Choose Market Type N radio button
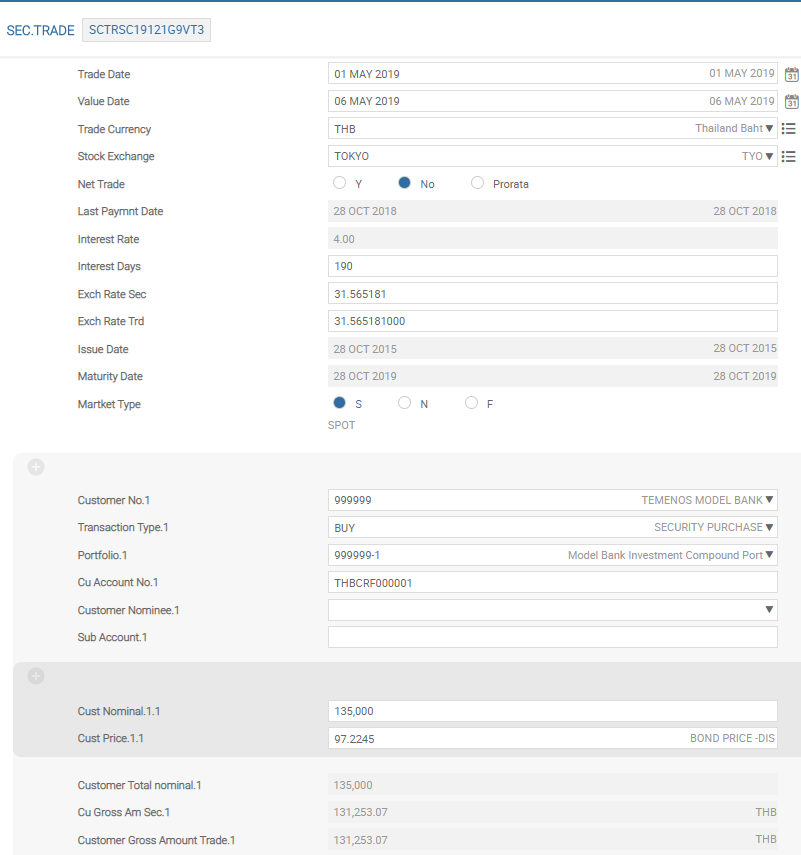Image resolution: width=801 pixels, height=855 pixels. 405,403
